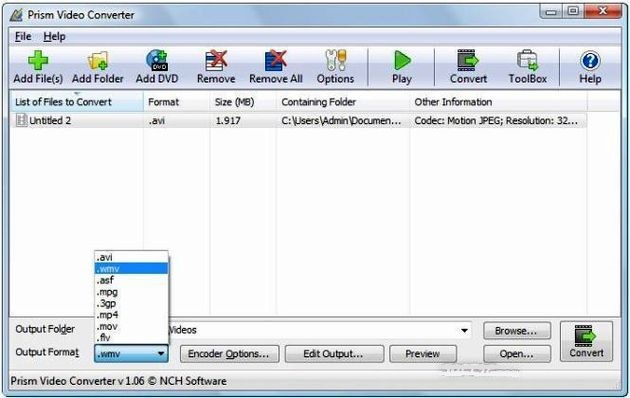Choose .flv from the format list
This screenshot has width=630, height=398.
(131, 338)
